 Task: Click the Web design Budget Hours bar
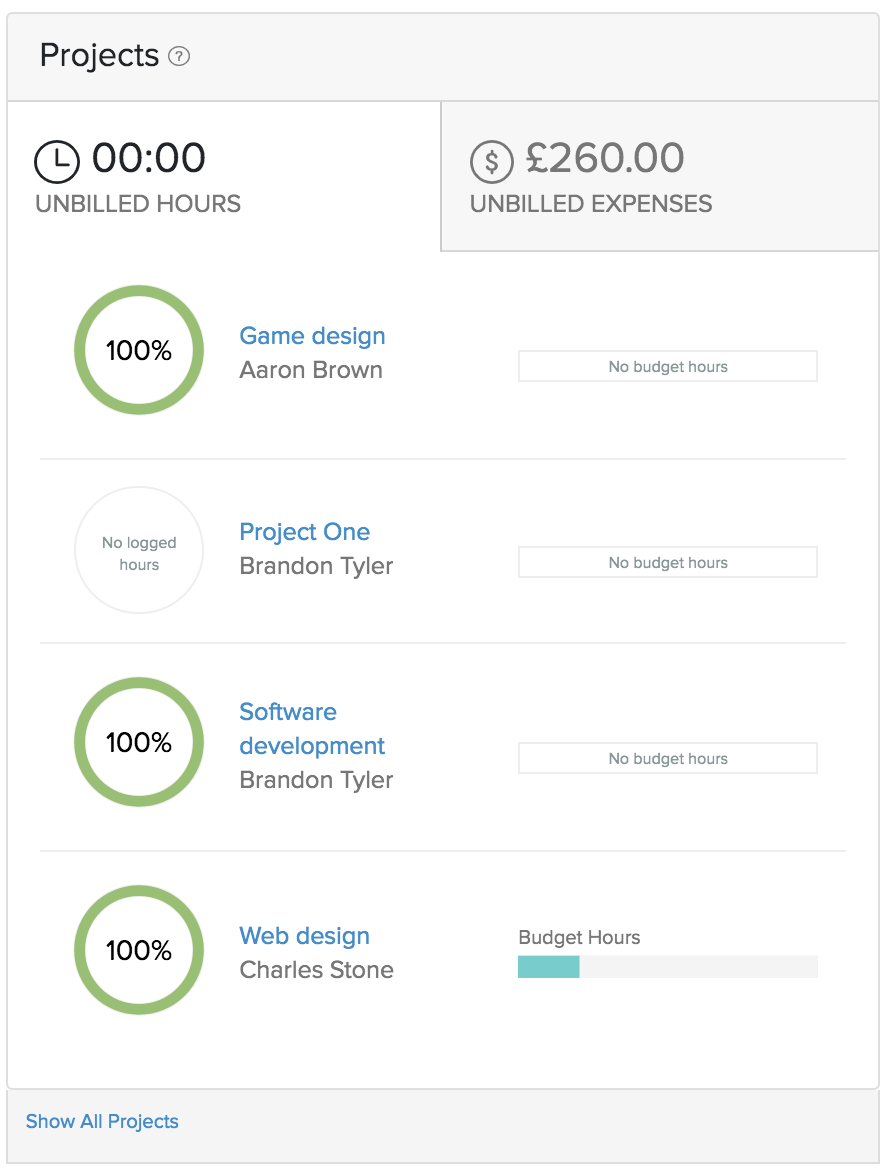[x=667, y=967]
